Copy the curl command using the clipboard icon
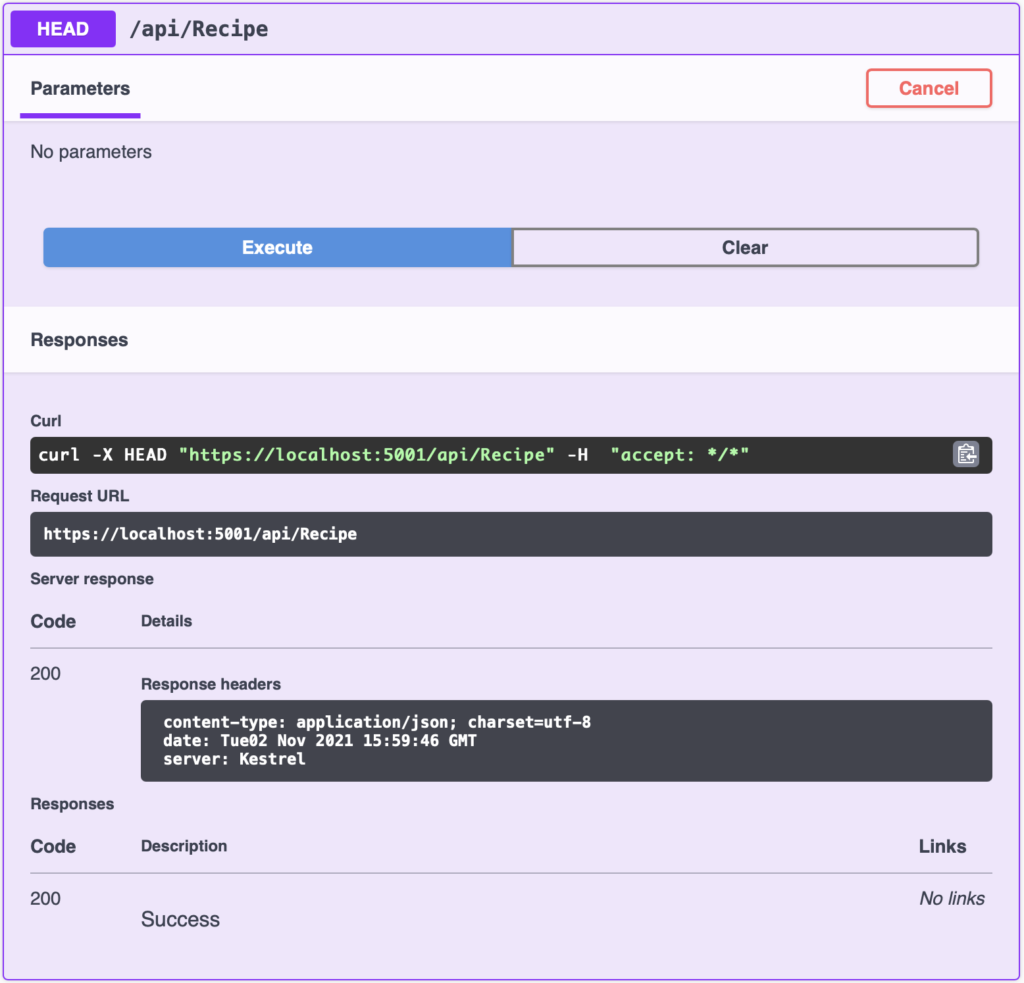The height and width of the screenshot is (983, 1024). (x=966, y=454)
